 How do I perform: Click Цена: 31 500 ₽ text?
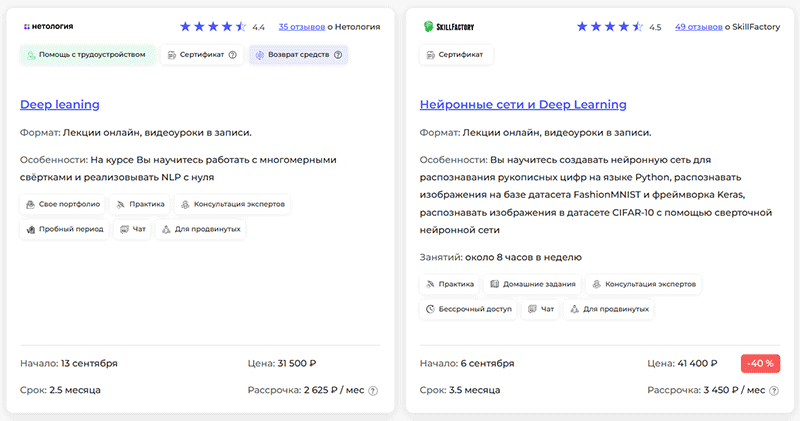click(x=282, y=363)
